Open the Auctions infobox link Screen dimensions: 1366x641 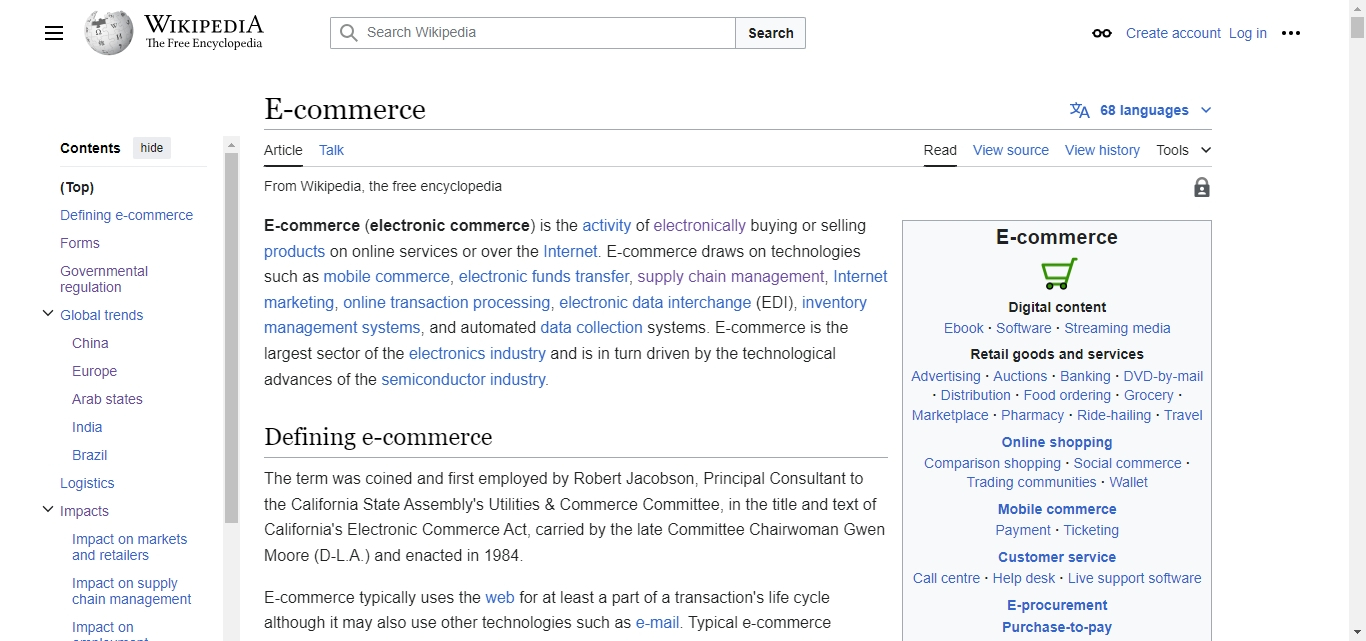[1020, 376]
